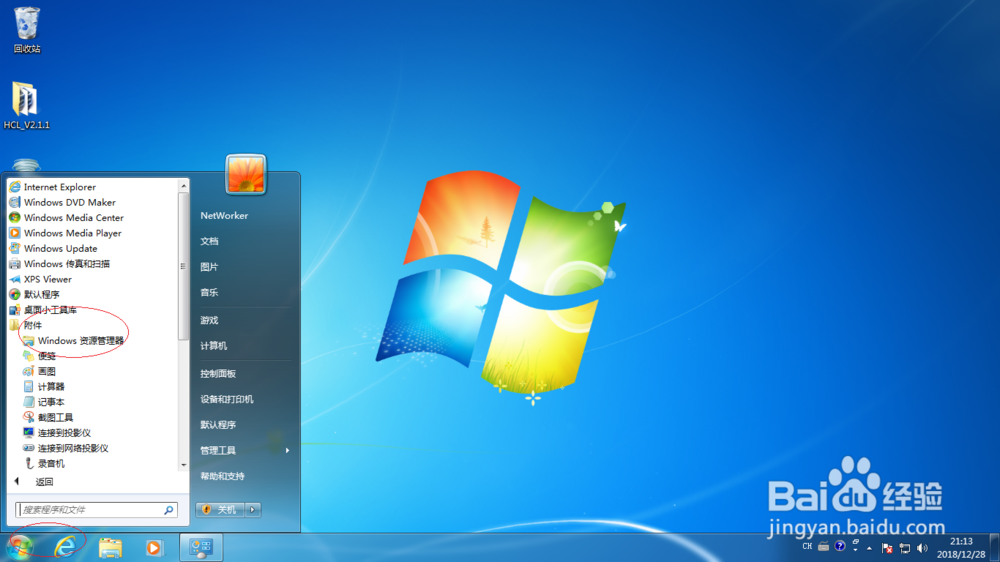Show hidden tray icons arrow

[x=869, y=548]
